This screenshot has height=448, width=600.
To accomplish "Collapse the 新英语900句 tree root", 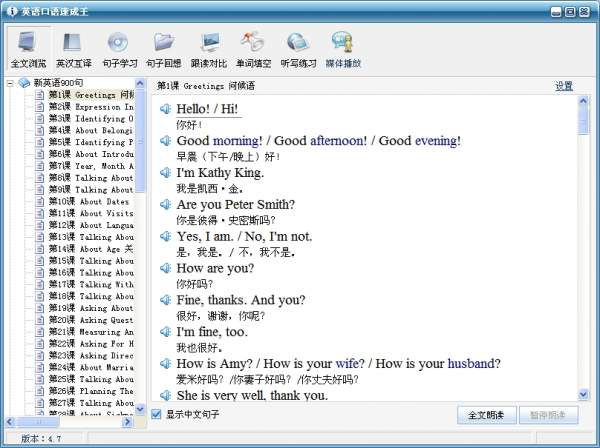I will click(x=11, y=82).
